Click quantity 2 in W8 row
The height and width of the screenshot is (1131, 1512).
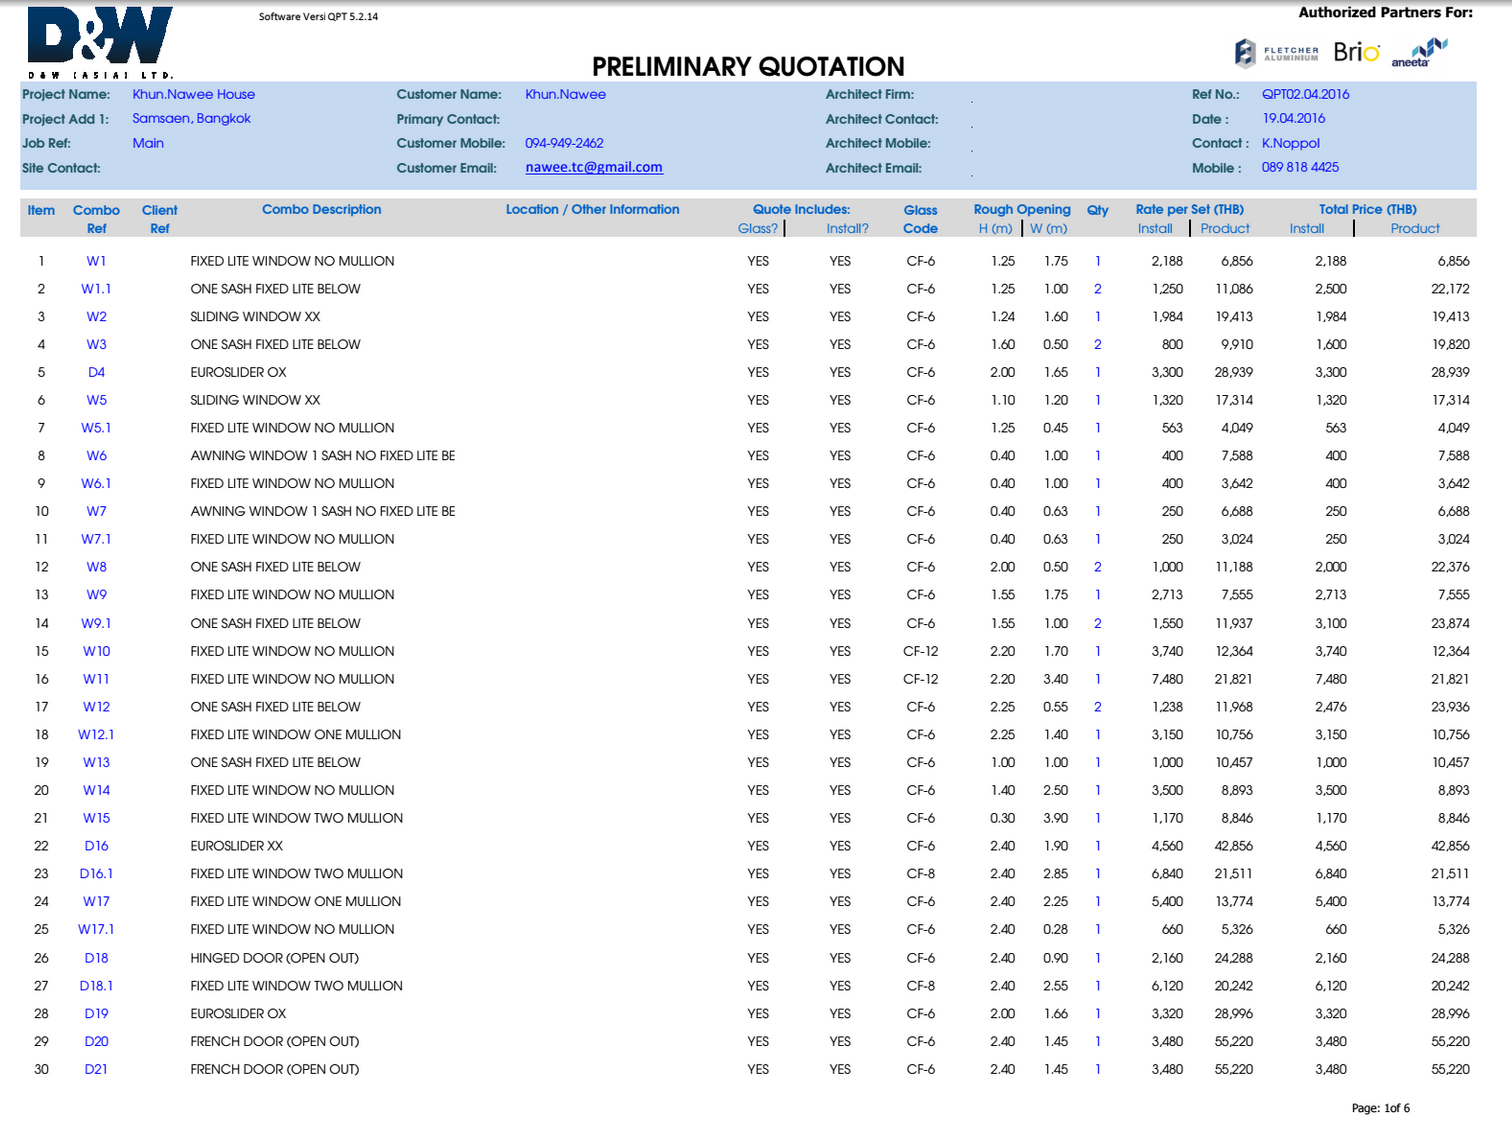click(1098, 567)
